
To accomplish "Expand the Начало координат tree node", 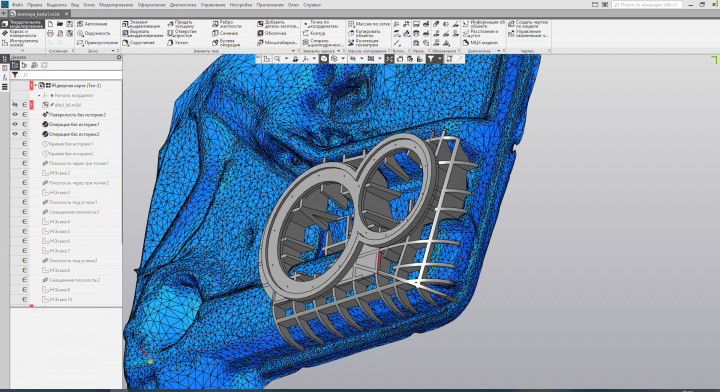I will [x=39, y=95].
